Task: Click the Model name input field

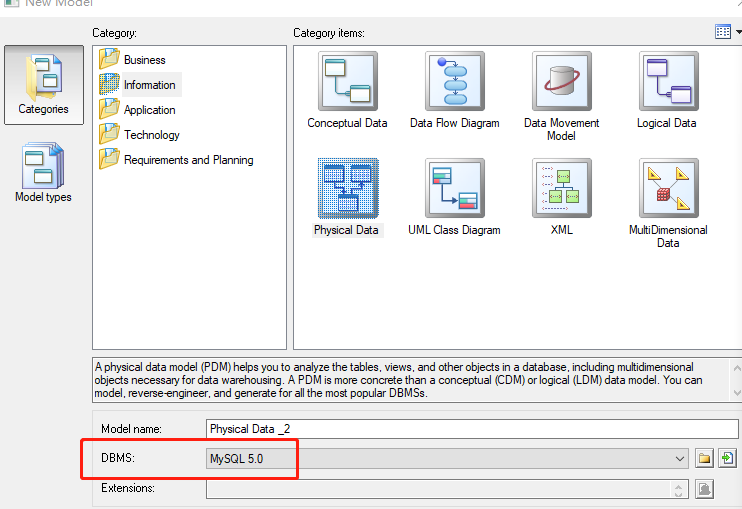Action: tap(472, 429)
